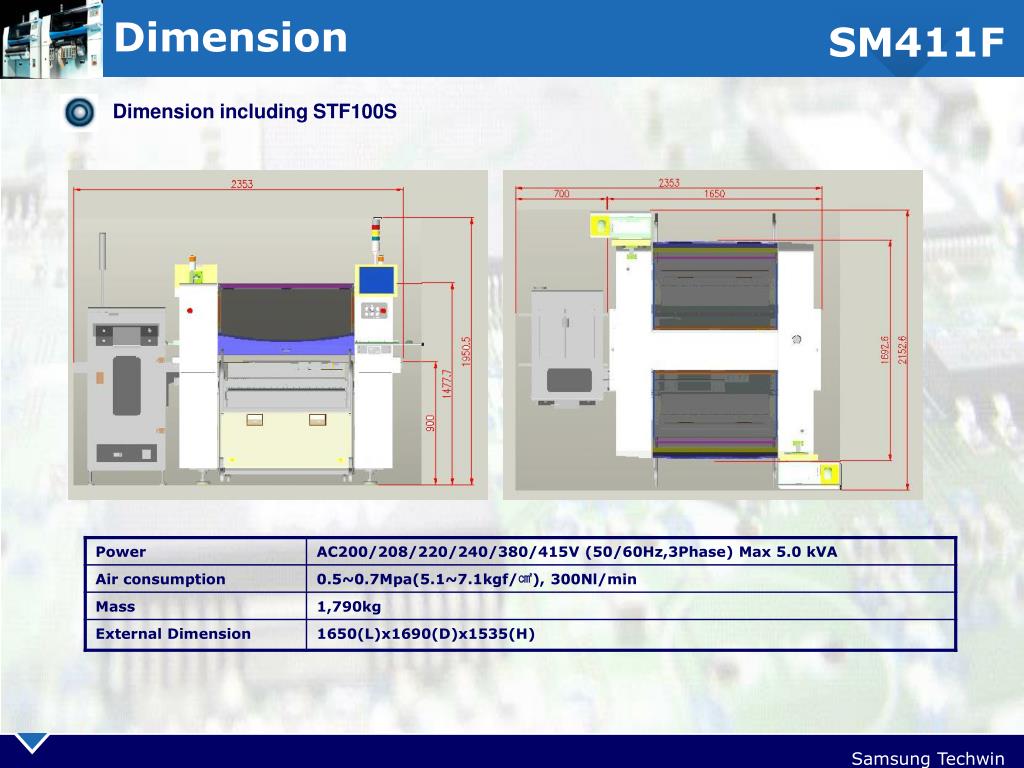
Task: Open the front view dimension drawing
Action: tap(278, 335)
